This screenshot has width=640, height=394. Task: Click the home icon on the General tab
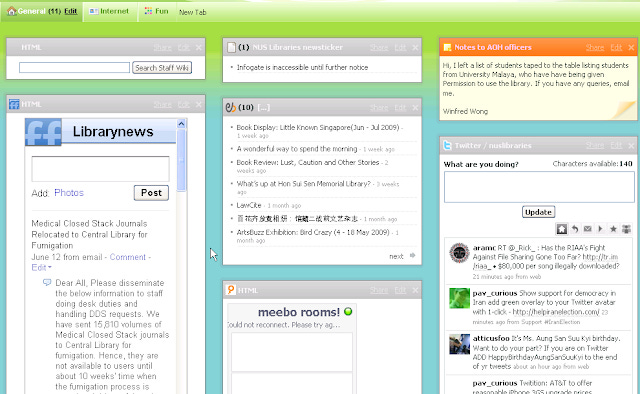tap(11, 11)
